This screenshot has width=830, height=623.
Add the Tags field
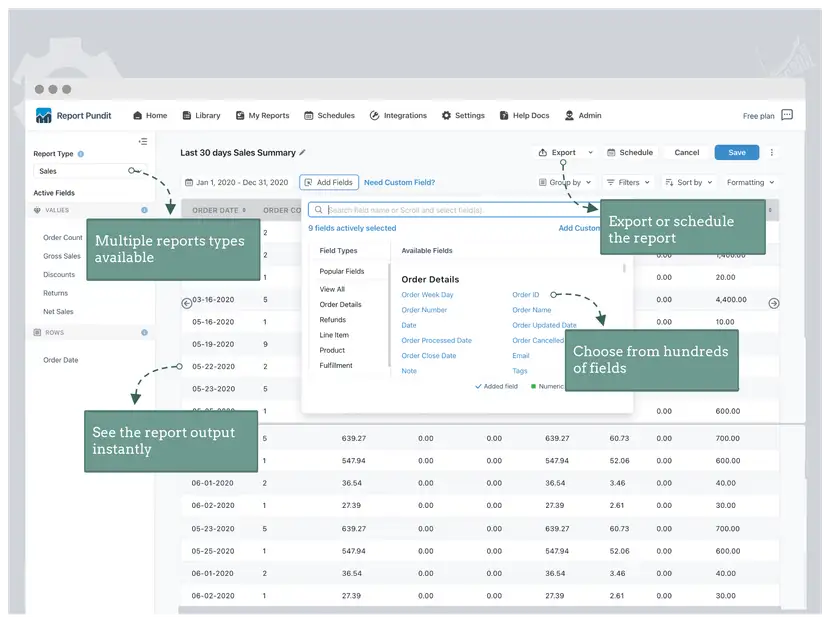point(520,371)
